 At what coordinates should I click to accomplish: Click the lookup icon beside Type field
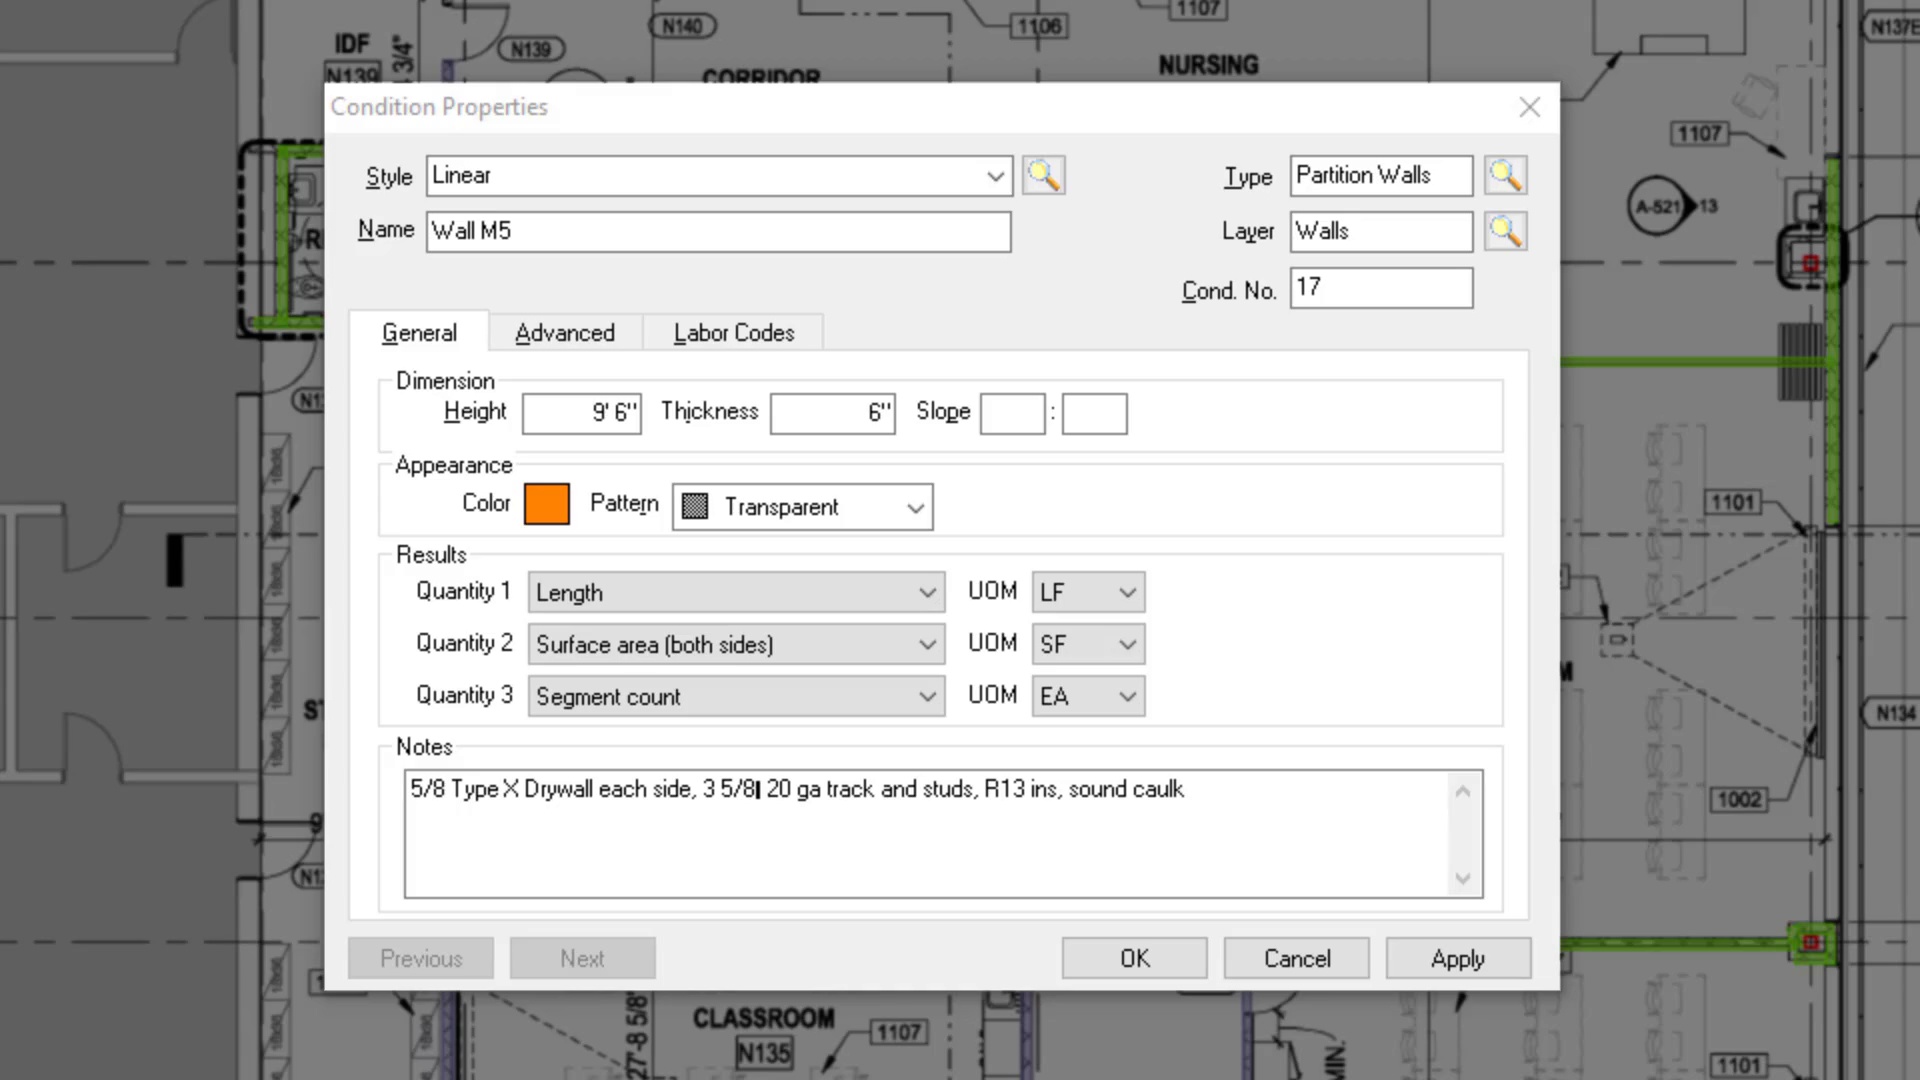point(1505,176)
